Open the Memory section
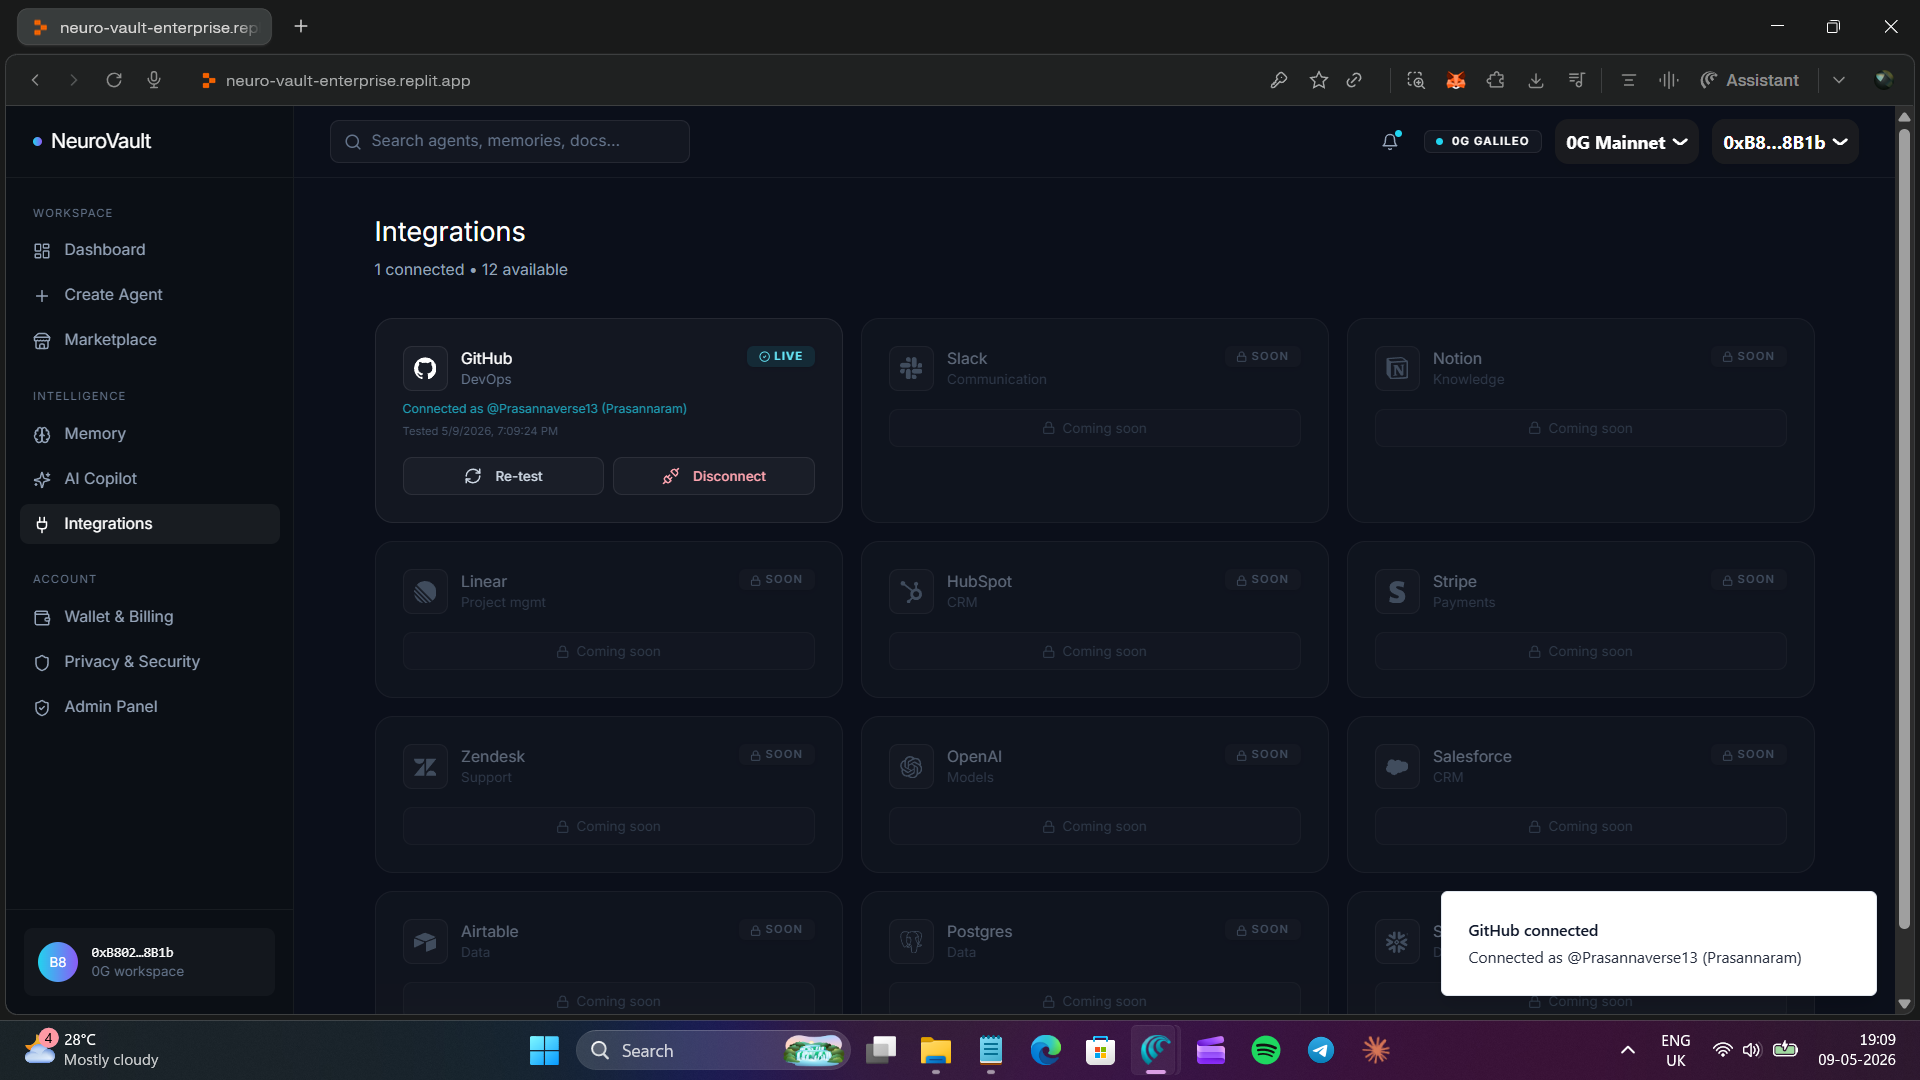Screen dimensions: 1920x1080 (x=150, y=434)
